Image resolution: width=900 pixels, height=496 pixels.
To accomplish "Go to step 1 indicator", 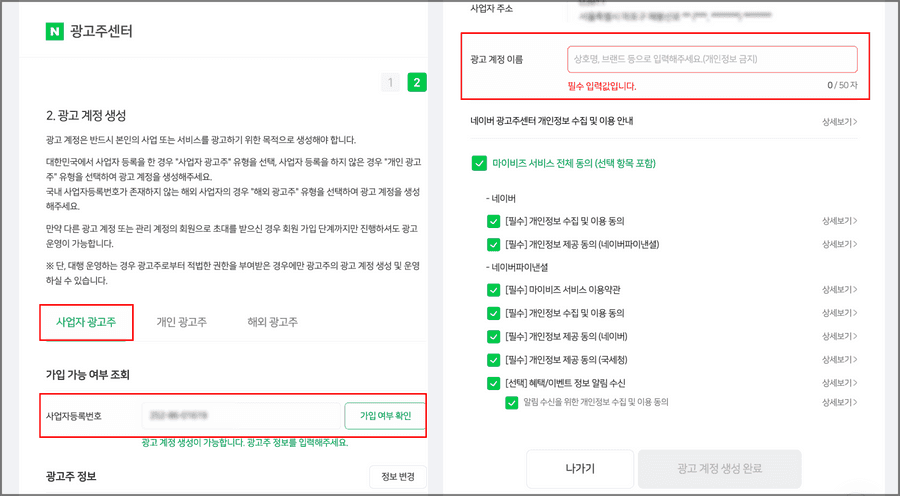I will click(390, 83).
